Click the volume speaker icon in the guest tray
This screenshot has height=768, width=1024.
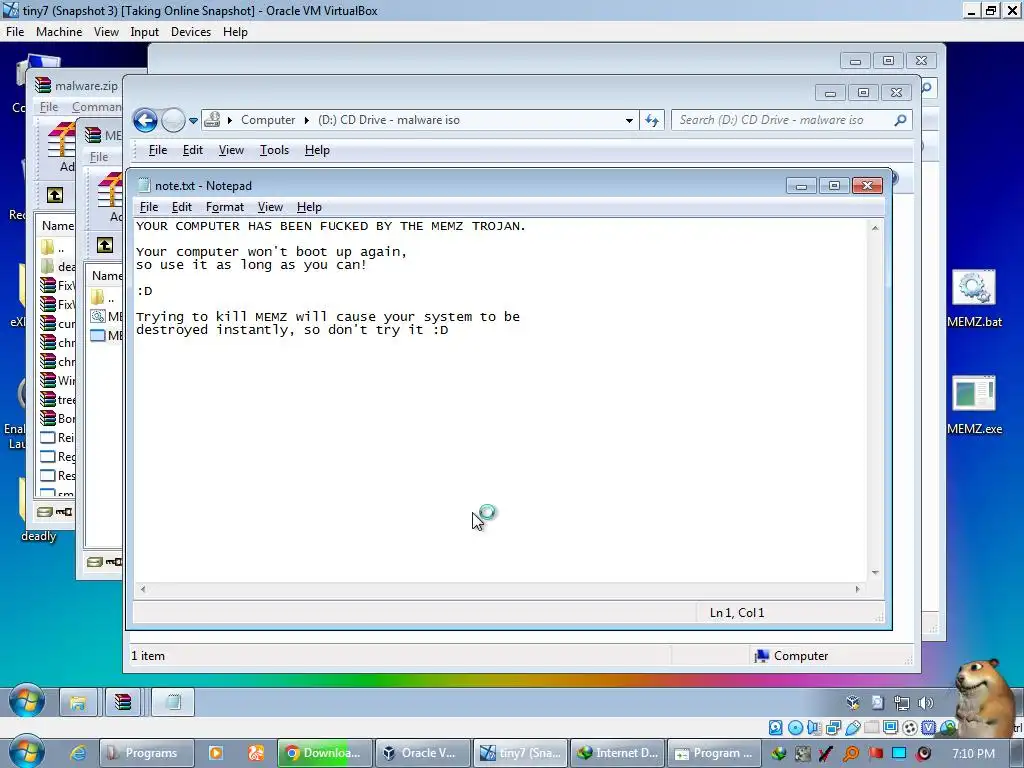[925, 703]
